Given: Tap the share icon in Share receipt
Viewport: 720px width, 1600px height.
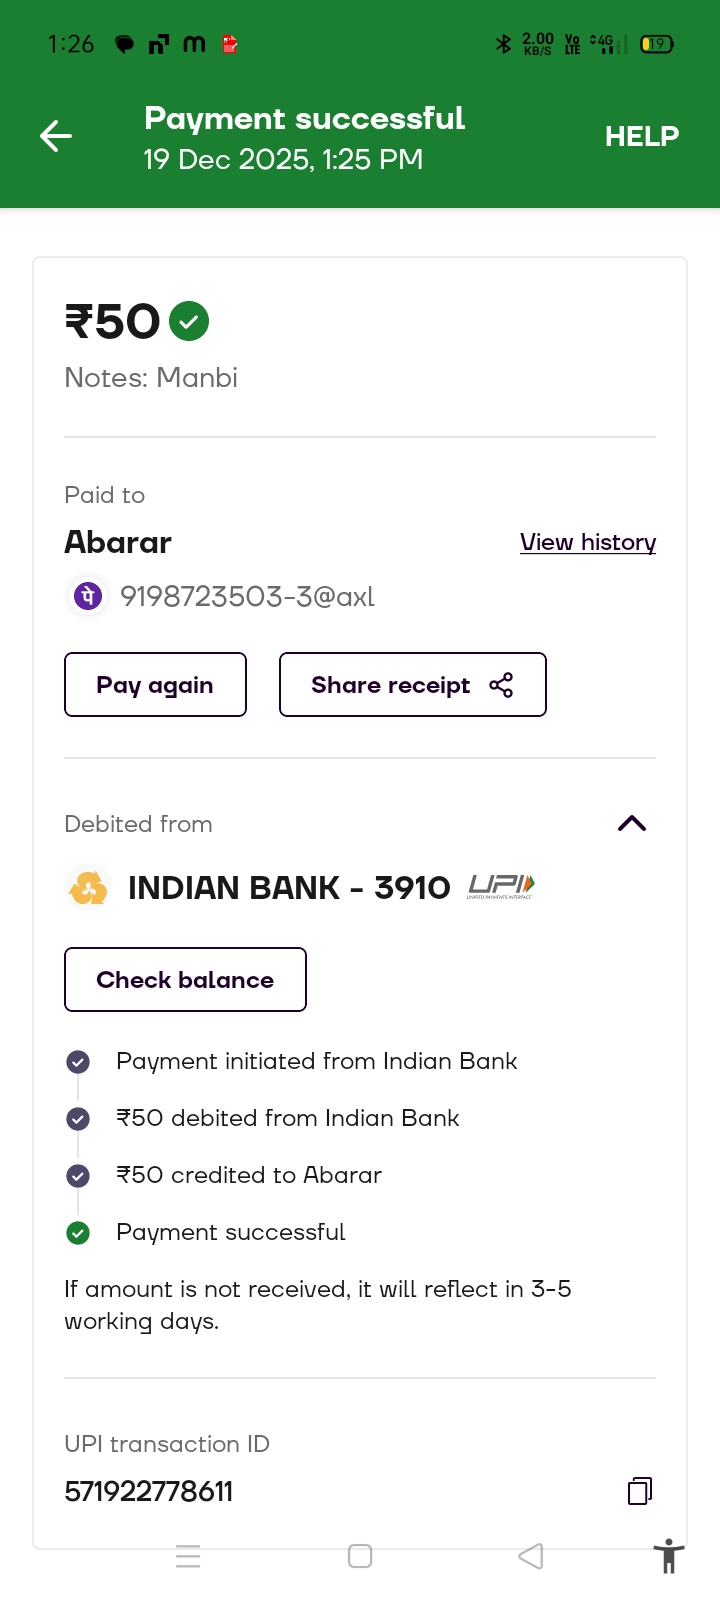Looking at the screenshot, I should coord(501,685).
